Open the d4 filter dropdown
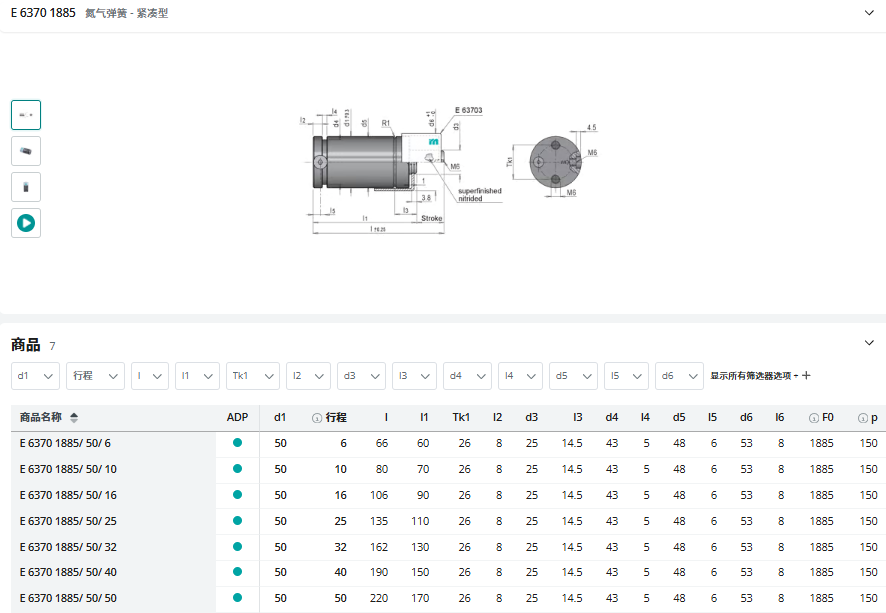Viewport: 886px width, 613px height. tap(467, 376)
